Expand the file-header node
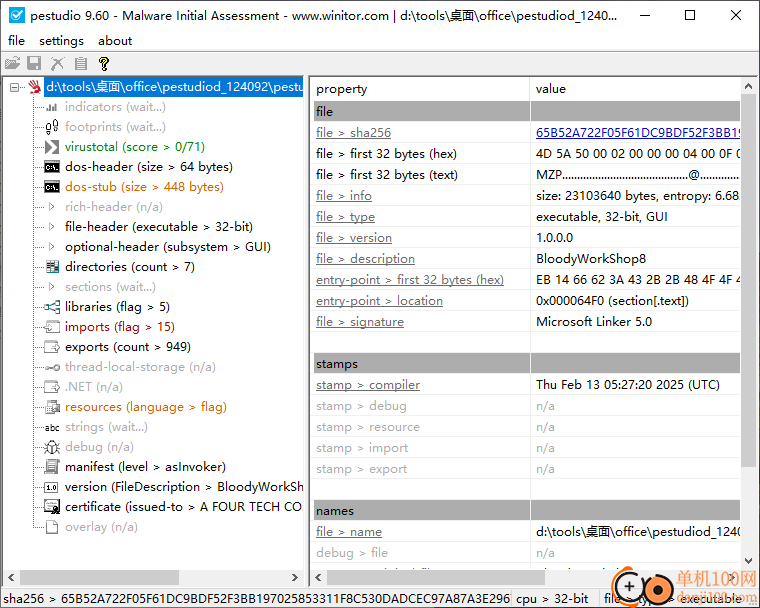This screenshot has height=608, width=760. (52, 227)
